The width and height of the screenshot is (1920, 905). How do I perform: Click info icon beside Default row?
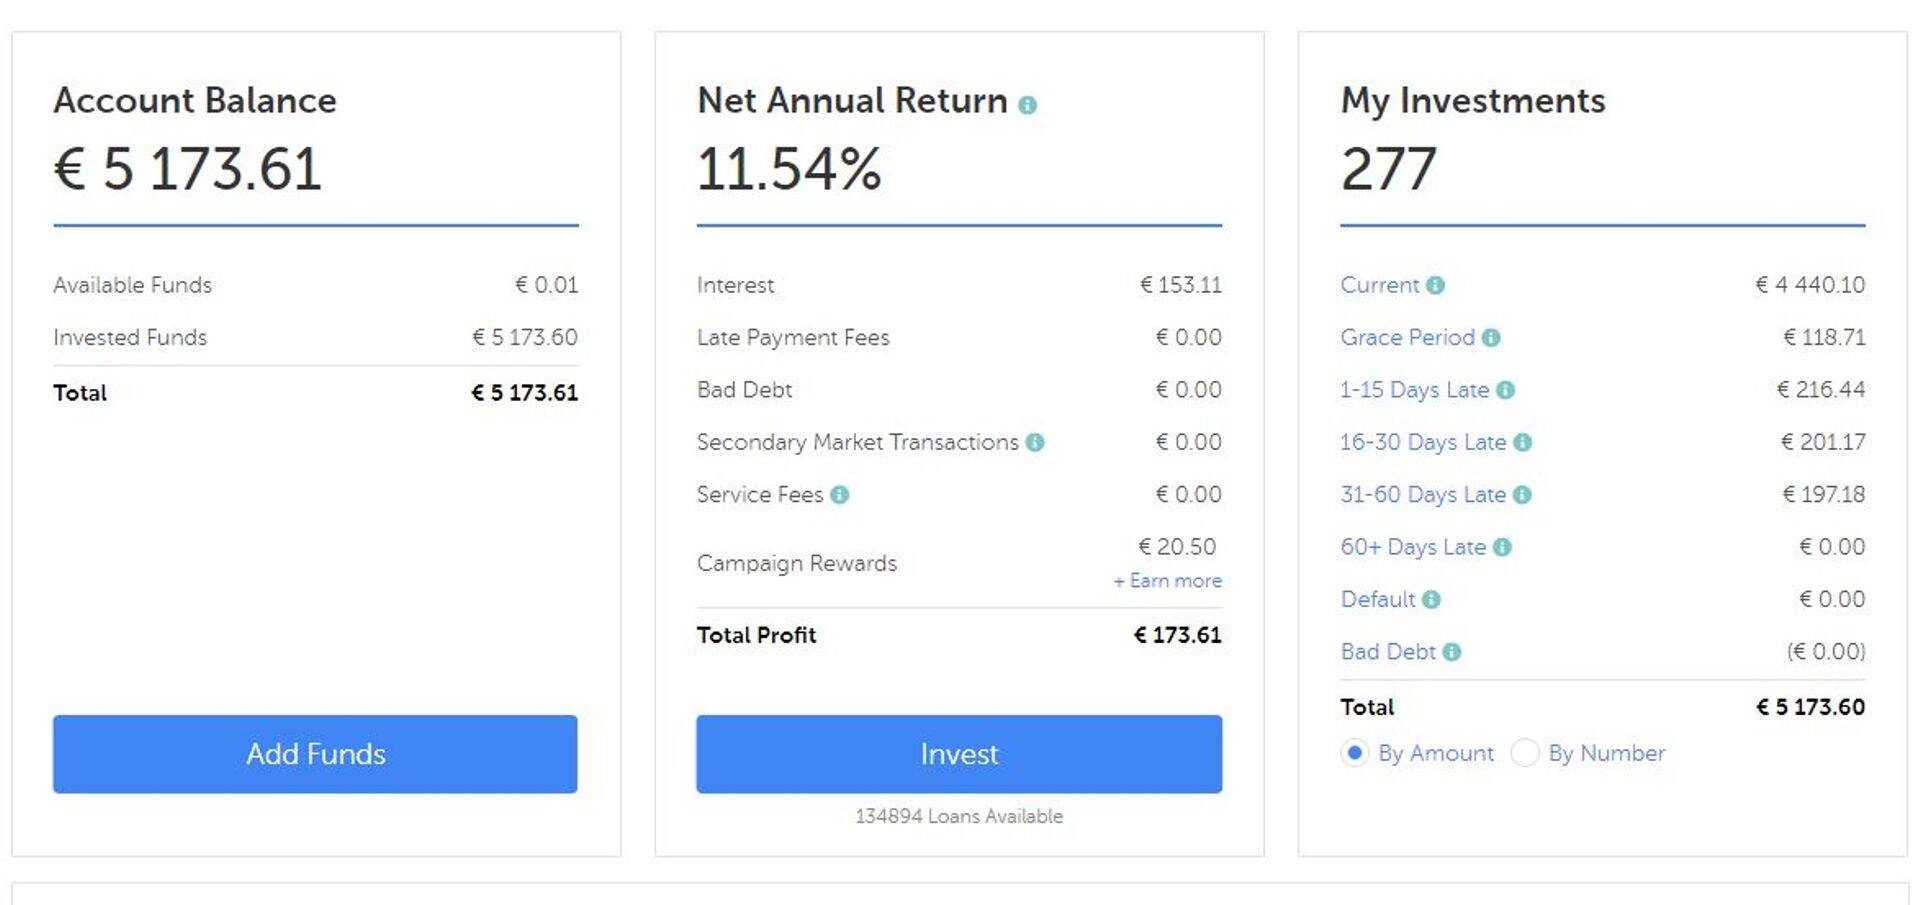point(1431,600)
